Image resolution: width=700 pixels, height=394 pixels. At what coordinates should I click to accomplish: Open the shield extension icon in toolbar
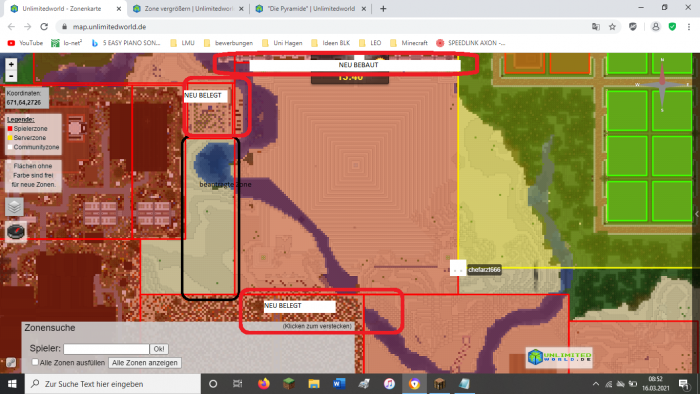click(x=633, y=27)
